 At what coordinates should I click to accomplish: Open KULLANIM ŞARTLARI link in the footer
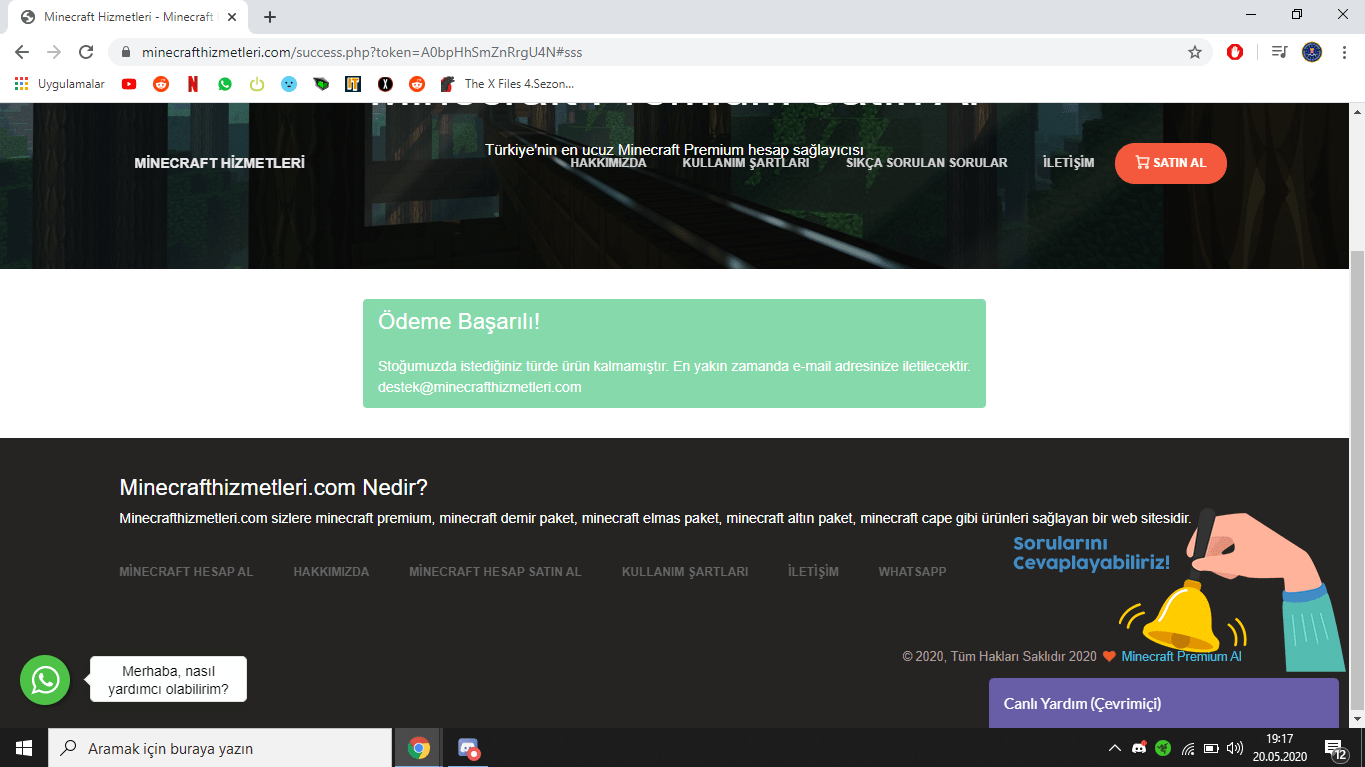685,572
